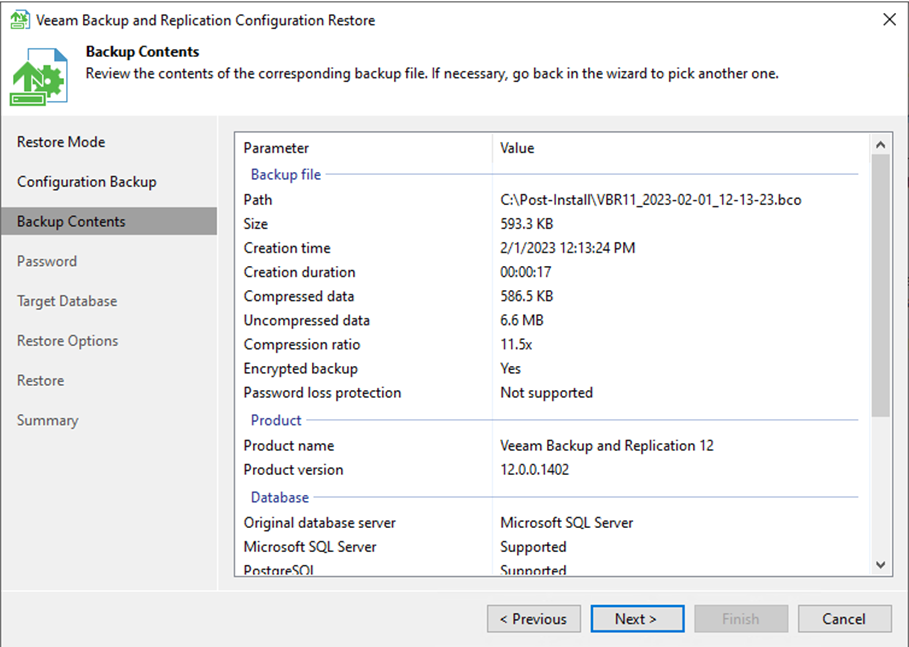Select the Restore Options step
This screenshot has height=647, width=909.
(x=67, y=341)
